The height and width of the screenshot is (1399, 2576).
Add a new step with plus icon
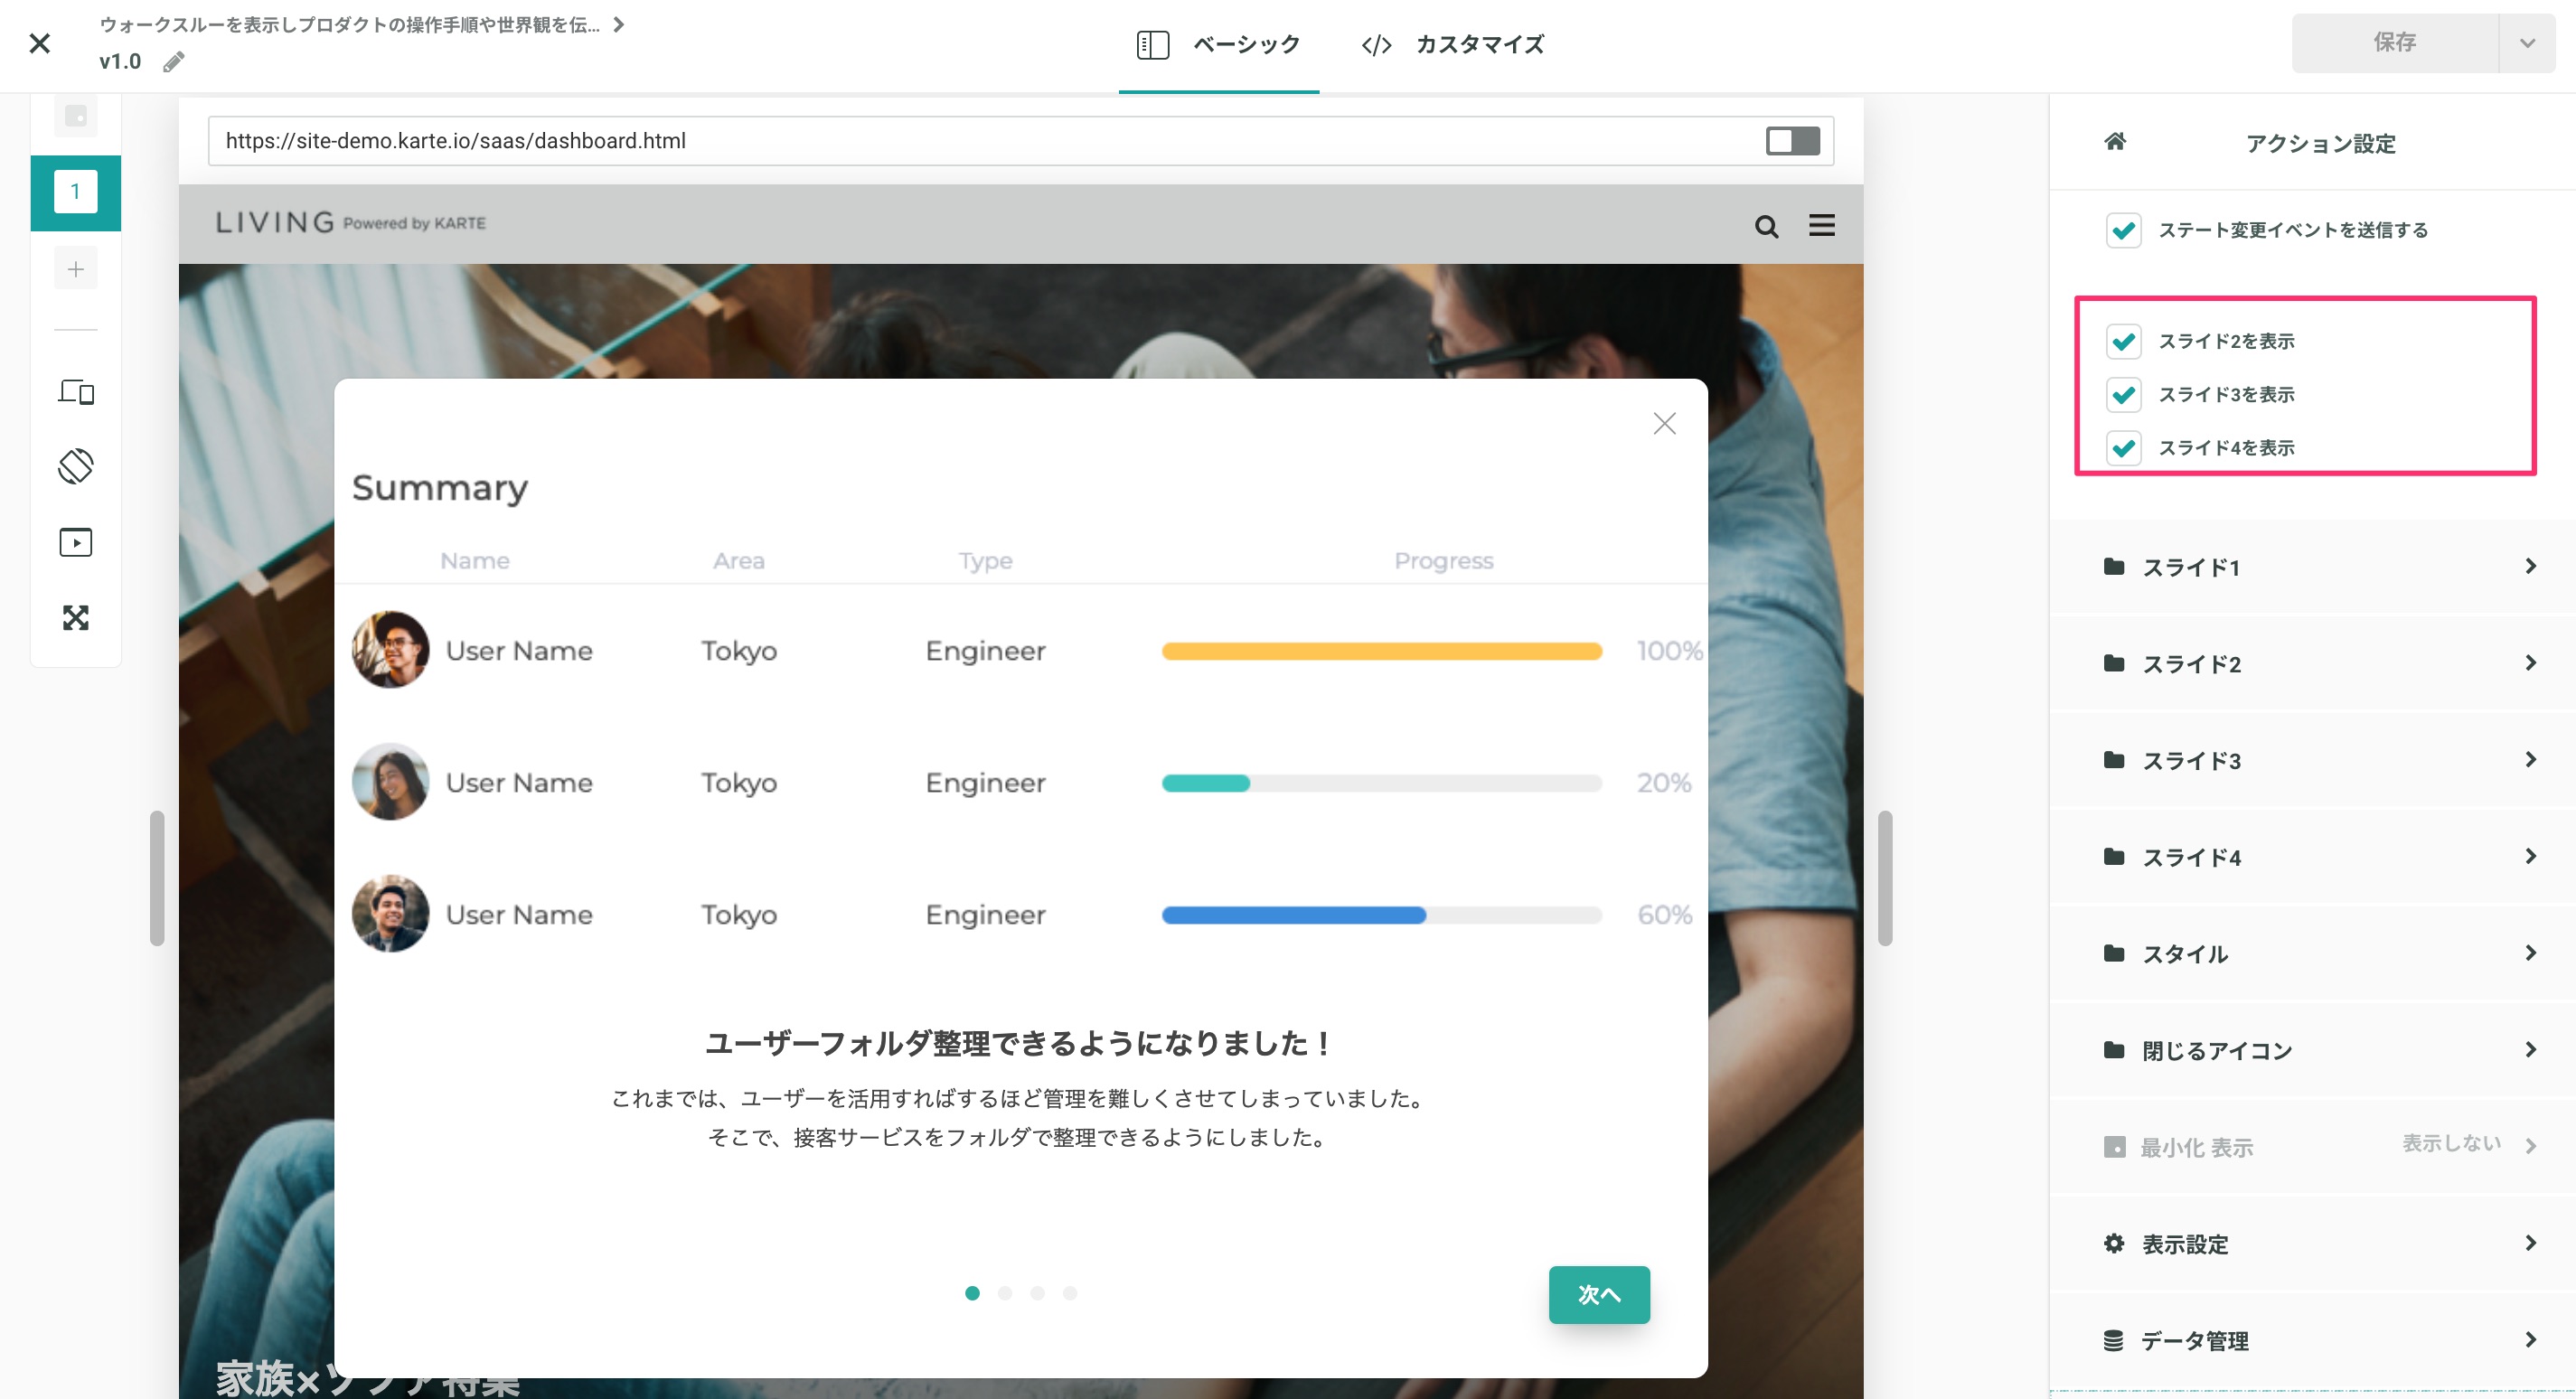(76, 268)
